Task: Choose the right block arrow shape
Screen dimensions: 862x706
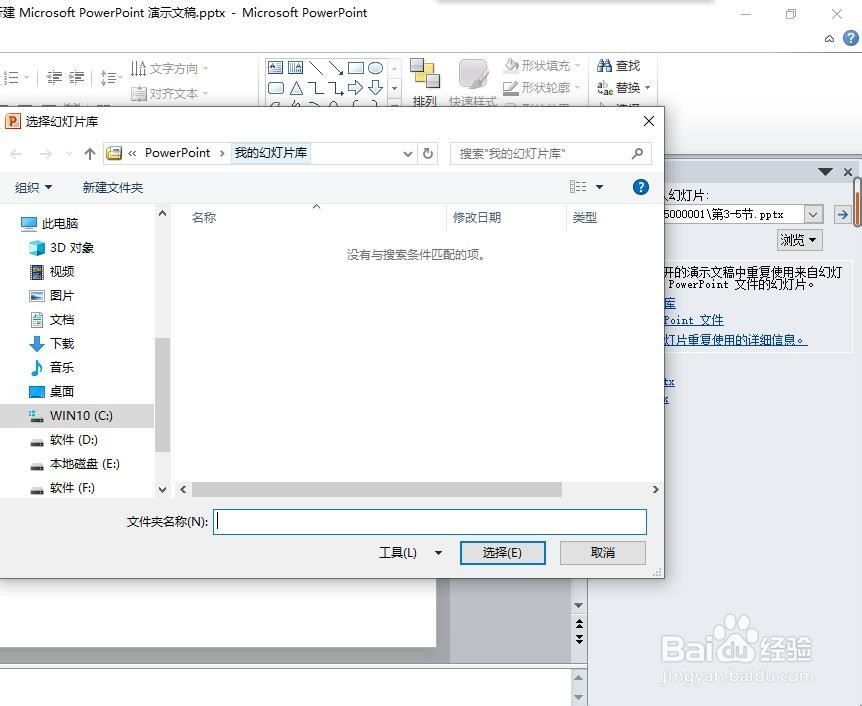Action: (356, 87)
